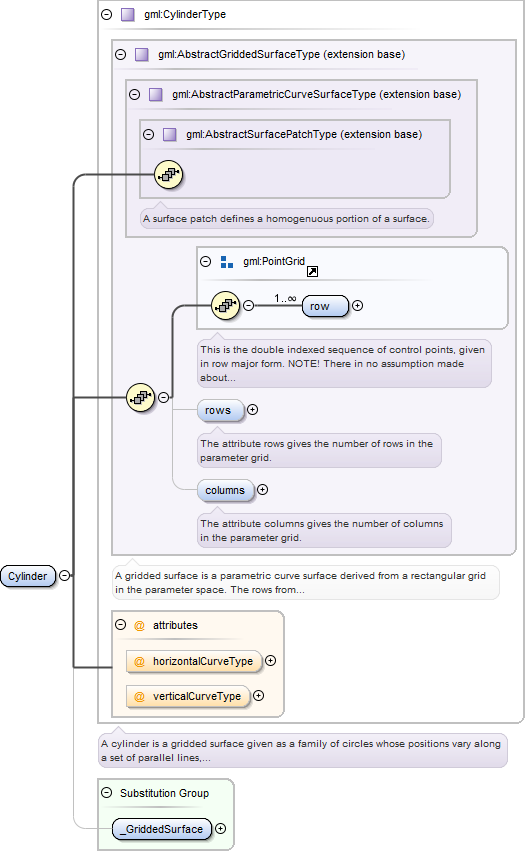Screen dimensions: 526x852
Task: Expand the verticalCurveType attribute
Action: pos(259,696)
